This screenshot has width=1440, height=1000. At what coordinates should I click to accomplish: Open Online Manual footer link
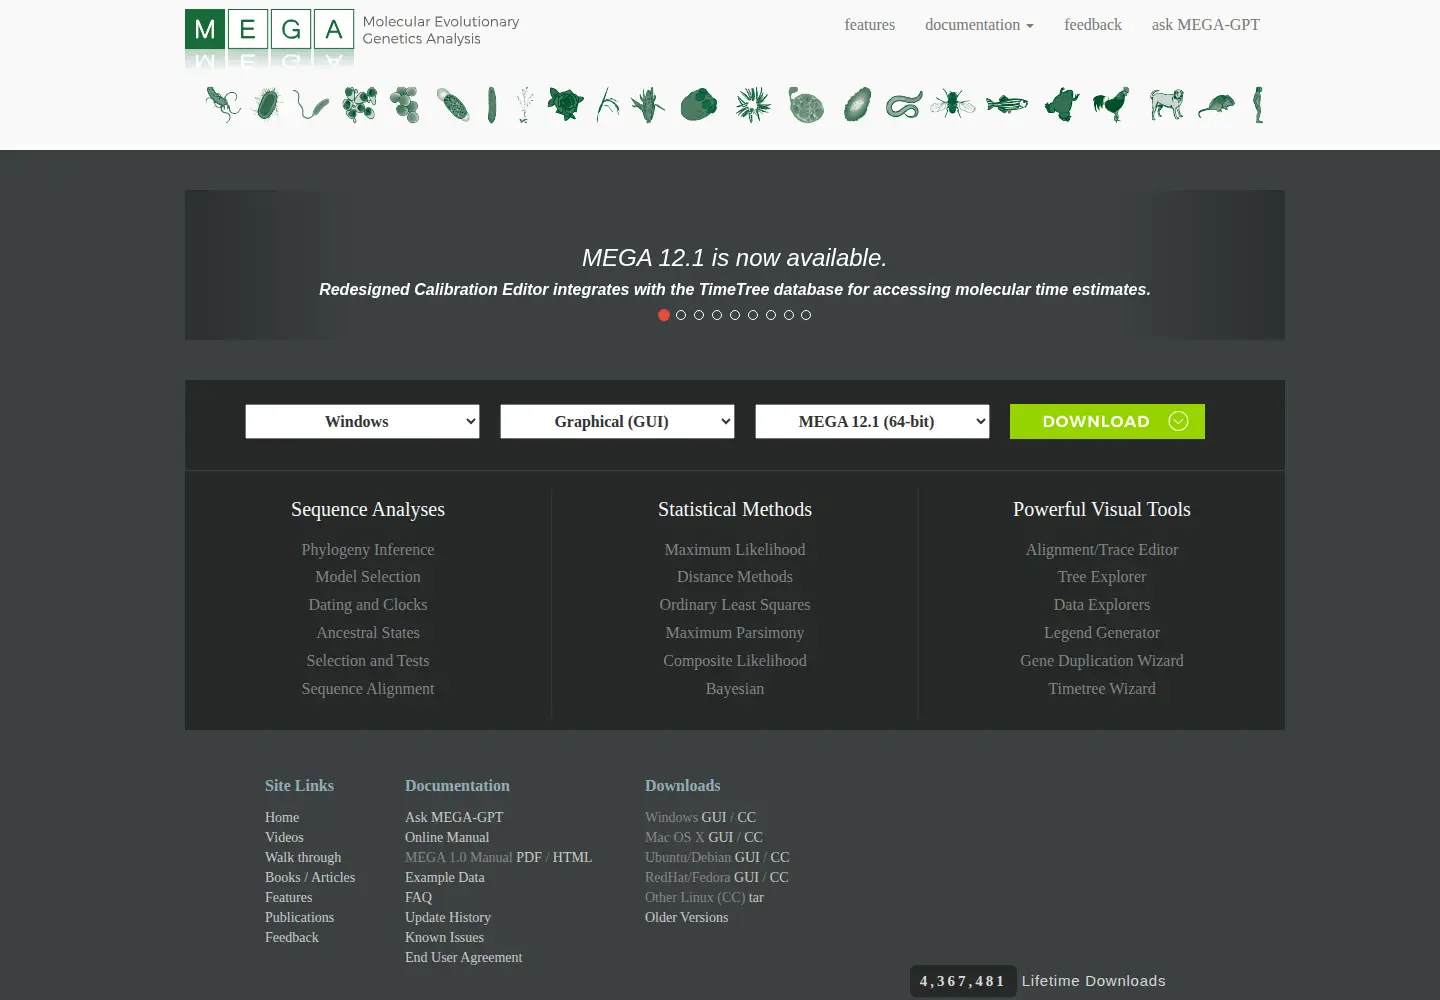tap(447, 837)
